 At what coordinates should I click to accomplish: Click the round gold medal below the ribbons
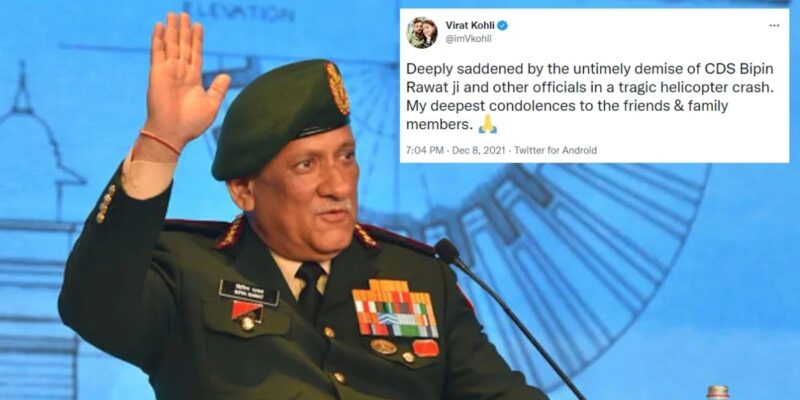click(x=384, y=346)
